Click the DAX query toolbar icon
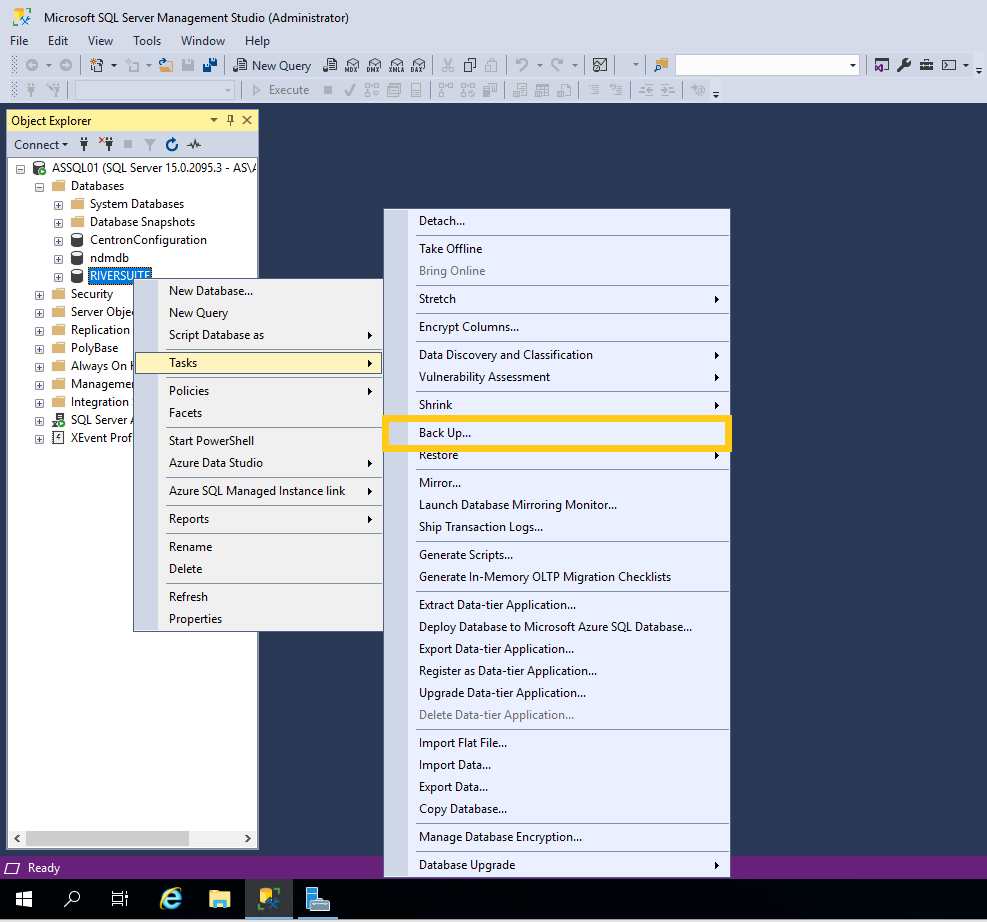987x922 pixels. click(x=417, y=65)
